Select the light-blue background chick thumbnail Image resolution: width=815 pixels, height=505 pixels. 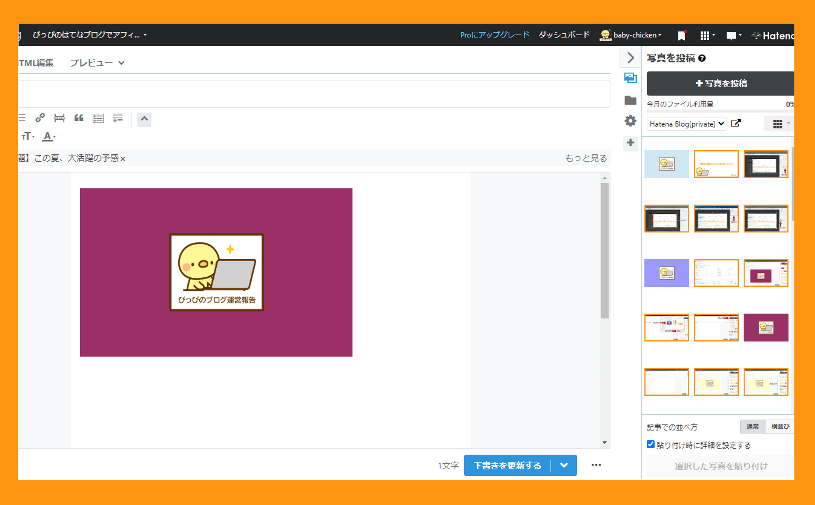tap(666, 164)
